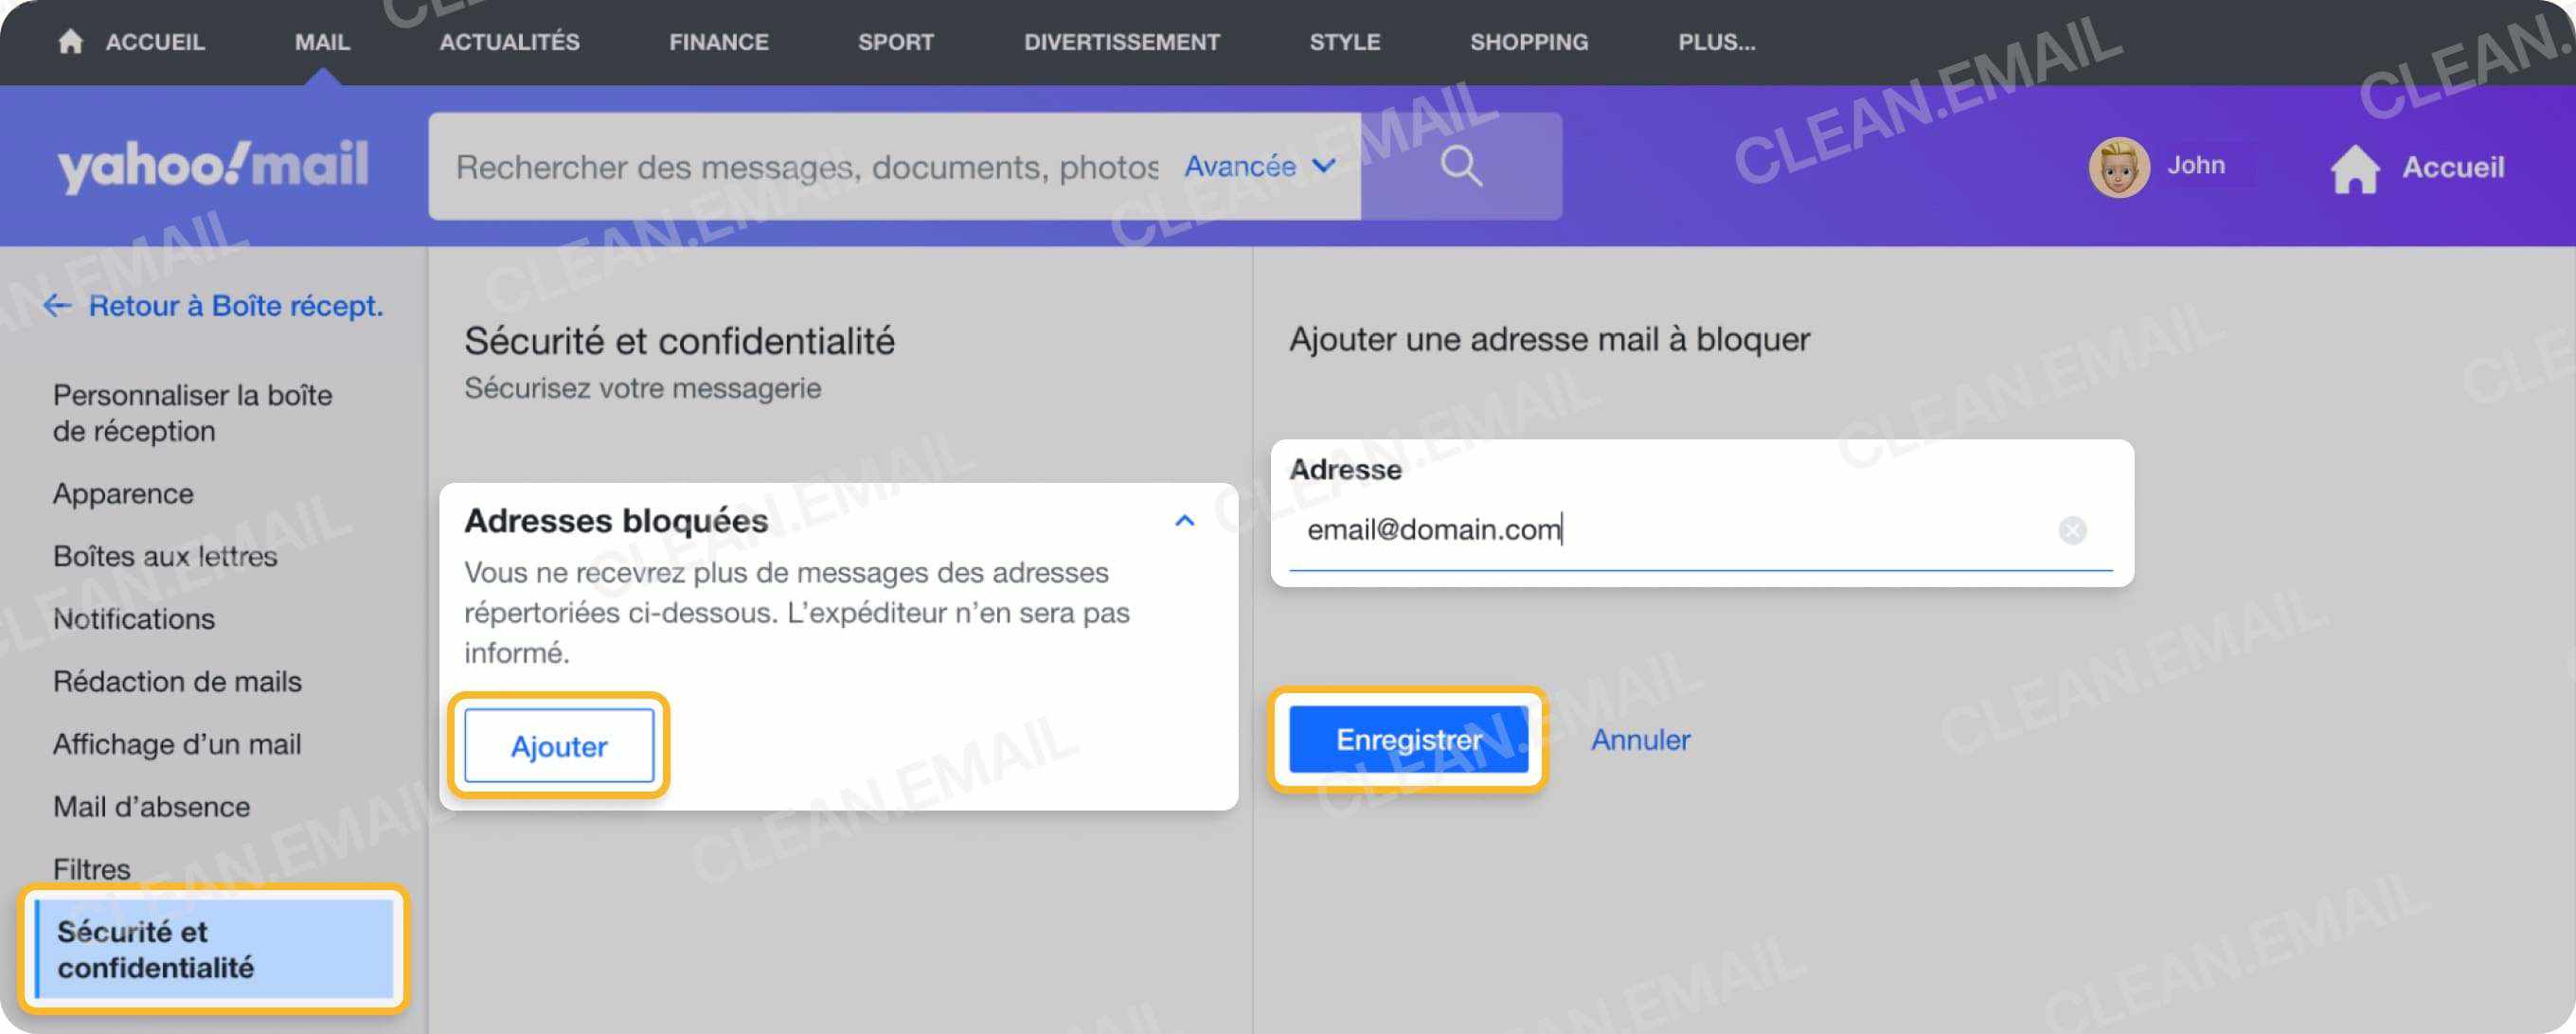
Task: Open the SHOPPING navigation item
Action: click(x=1528, y=42)
